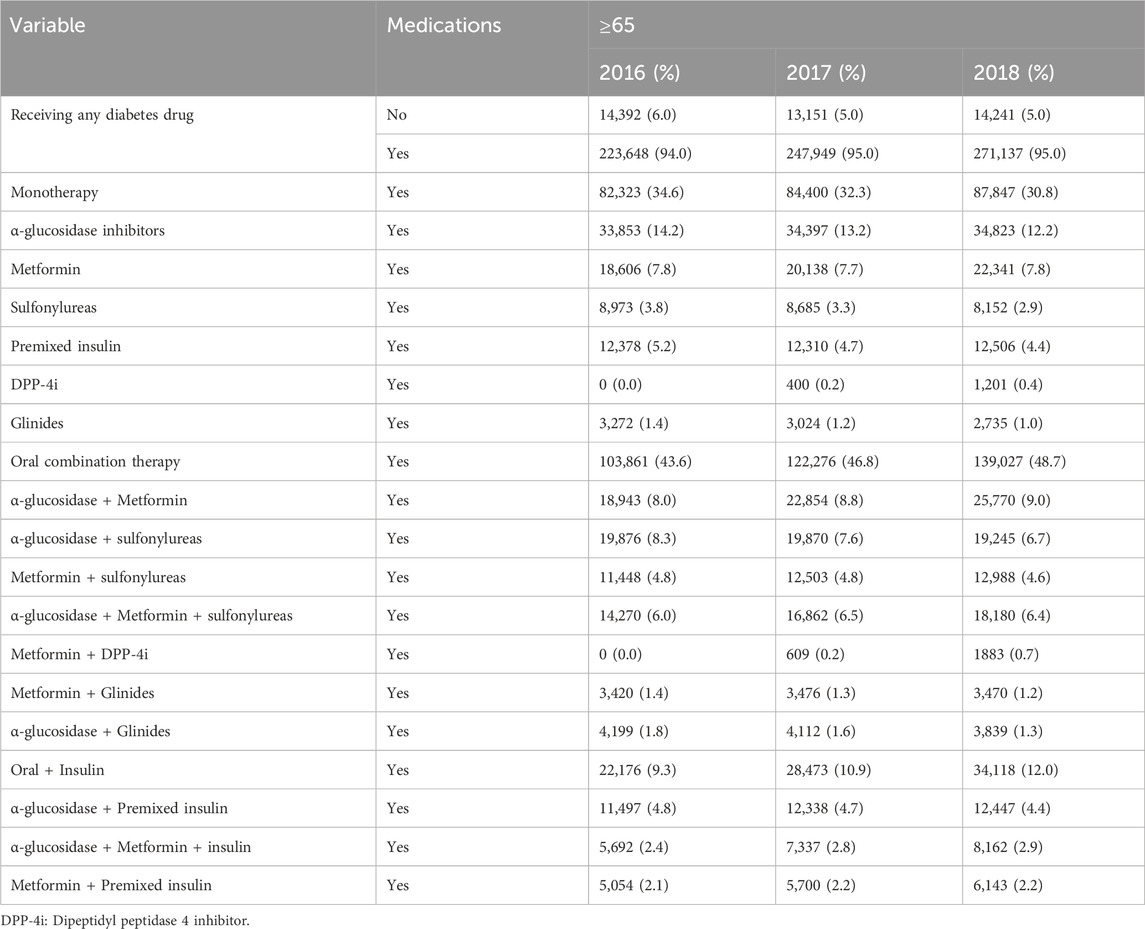Select the Receiving any diabetes drug label
This screenshot has height=929, width=1145.
tap(102, 115)
